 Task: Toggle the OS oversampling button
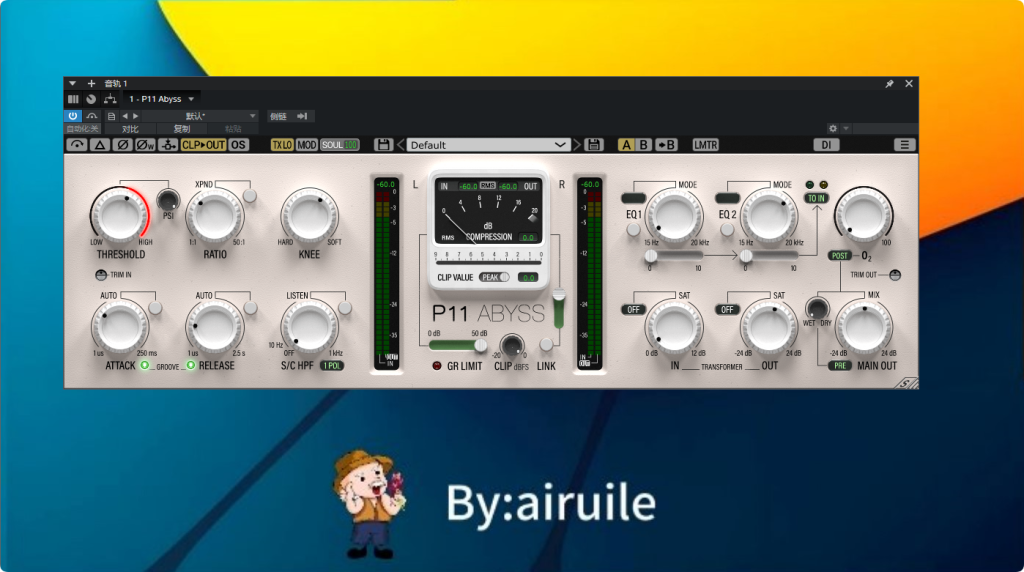pos(238,145)
